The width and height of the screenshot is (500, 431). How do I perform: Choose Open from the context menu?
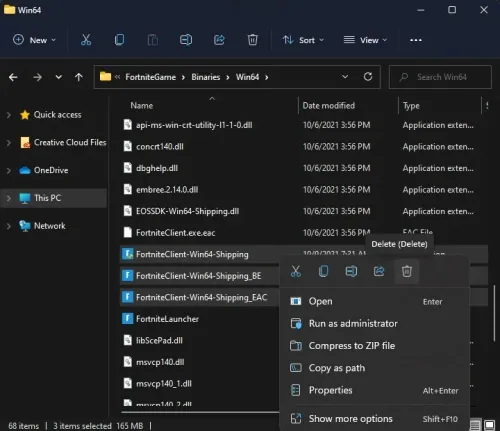[374, 301]
